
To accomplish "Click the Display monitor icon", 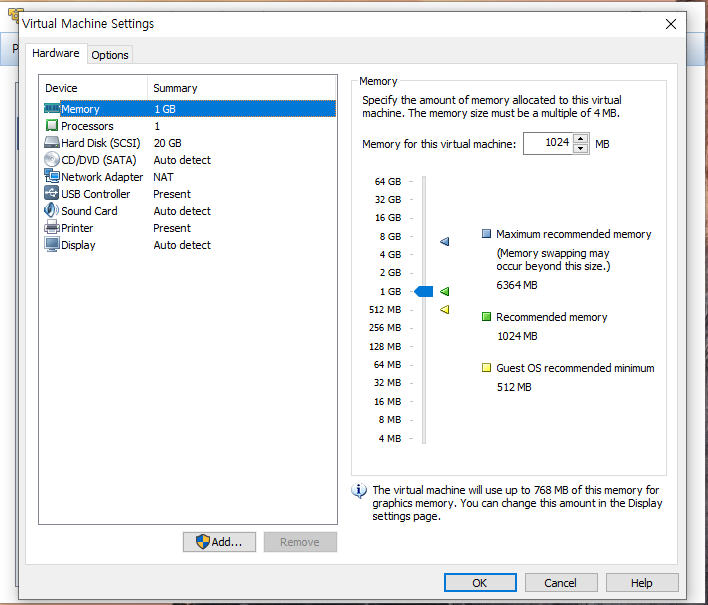I will [x=52, y=245].
